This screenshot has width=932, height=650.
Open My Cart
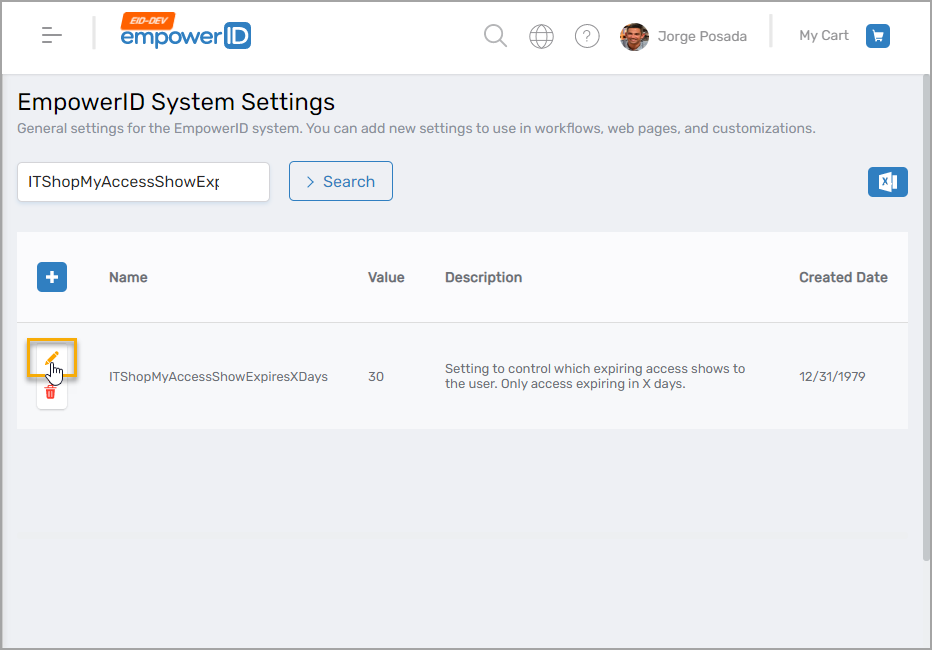point(823,35)
